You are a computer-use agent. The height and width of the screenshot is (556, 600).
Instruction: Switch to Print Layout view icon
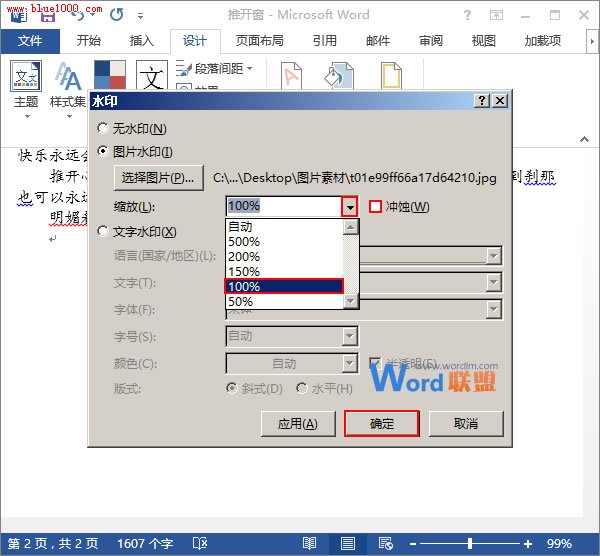347,543
